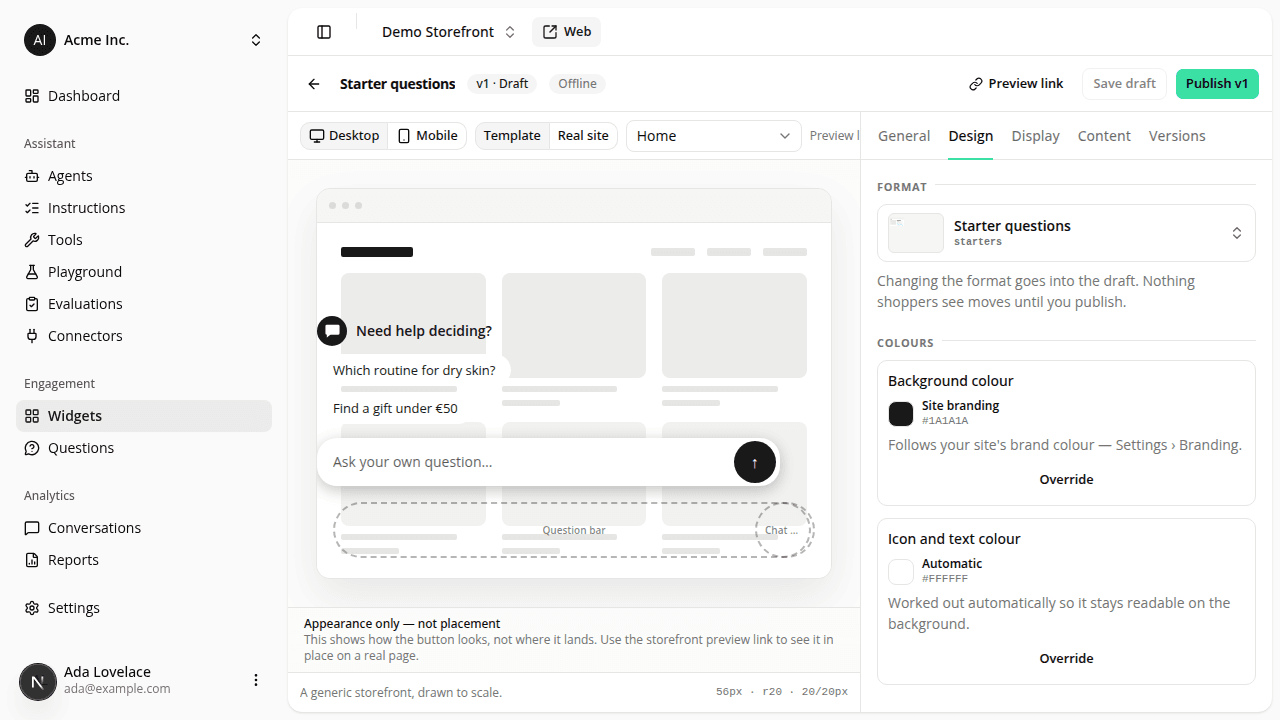Image resolution: width=1280 pixels, height=720 pixels.
Task: Click the Reports document icon
Action: pyautogui.click(x=32, y=560)
